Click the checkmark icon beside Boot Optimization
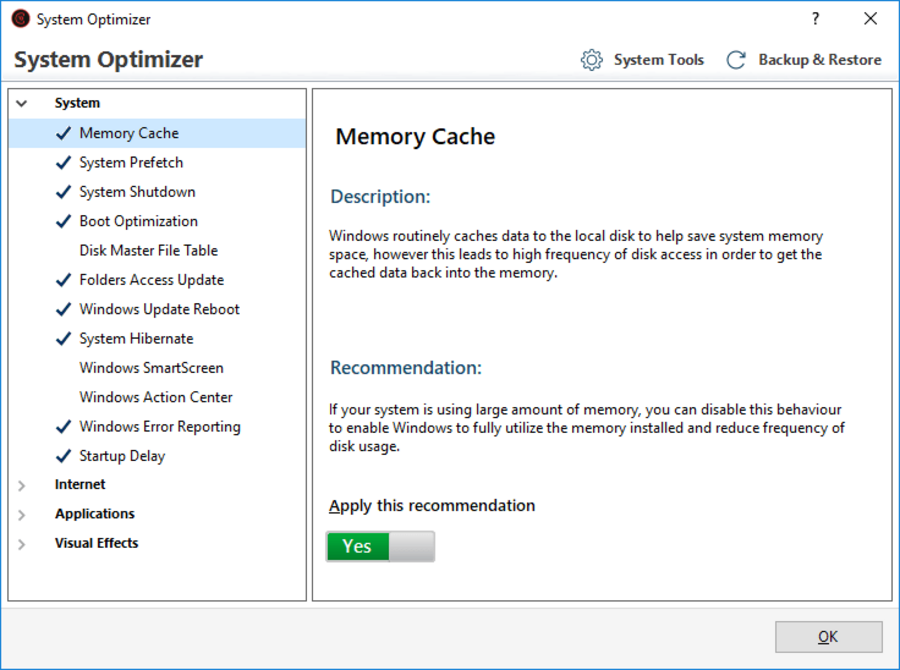 coord(64,222)
